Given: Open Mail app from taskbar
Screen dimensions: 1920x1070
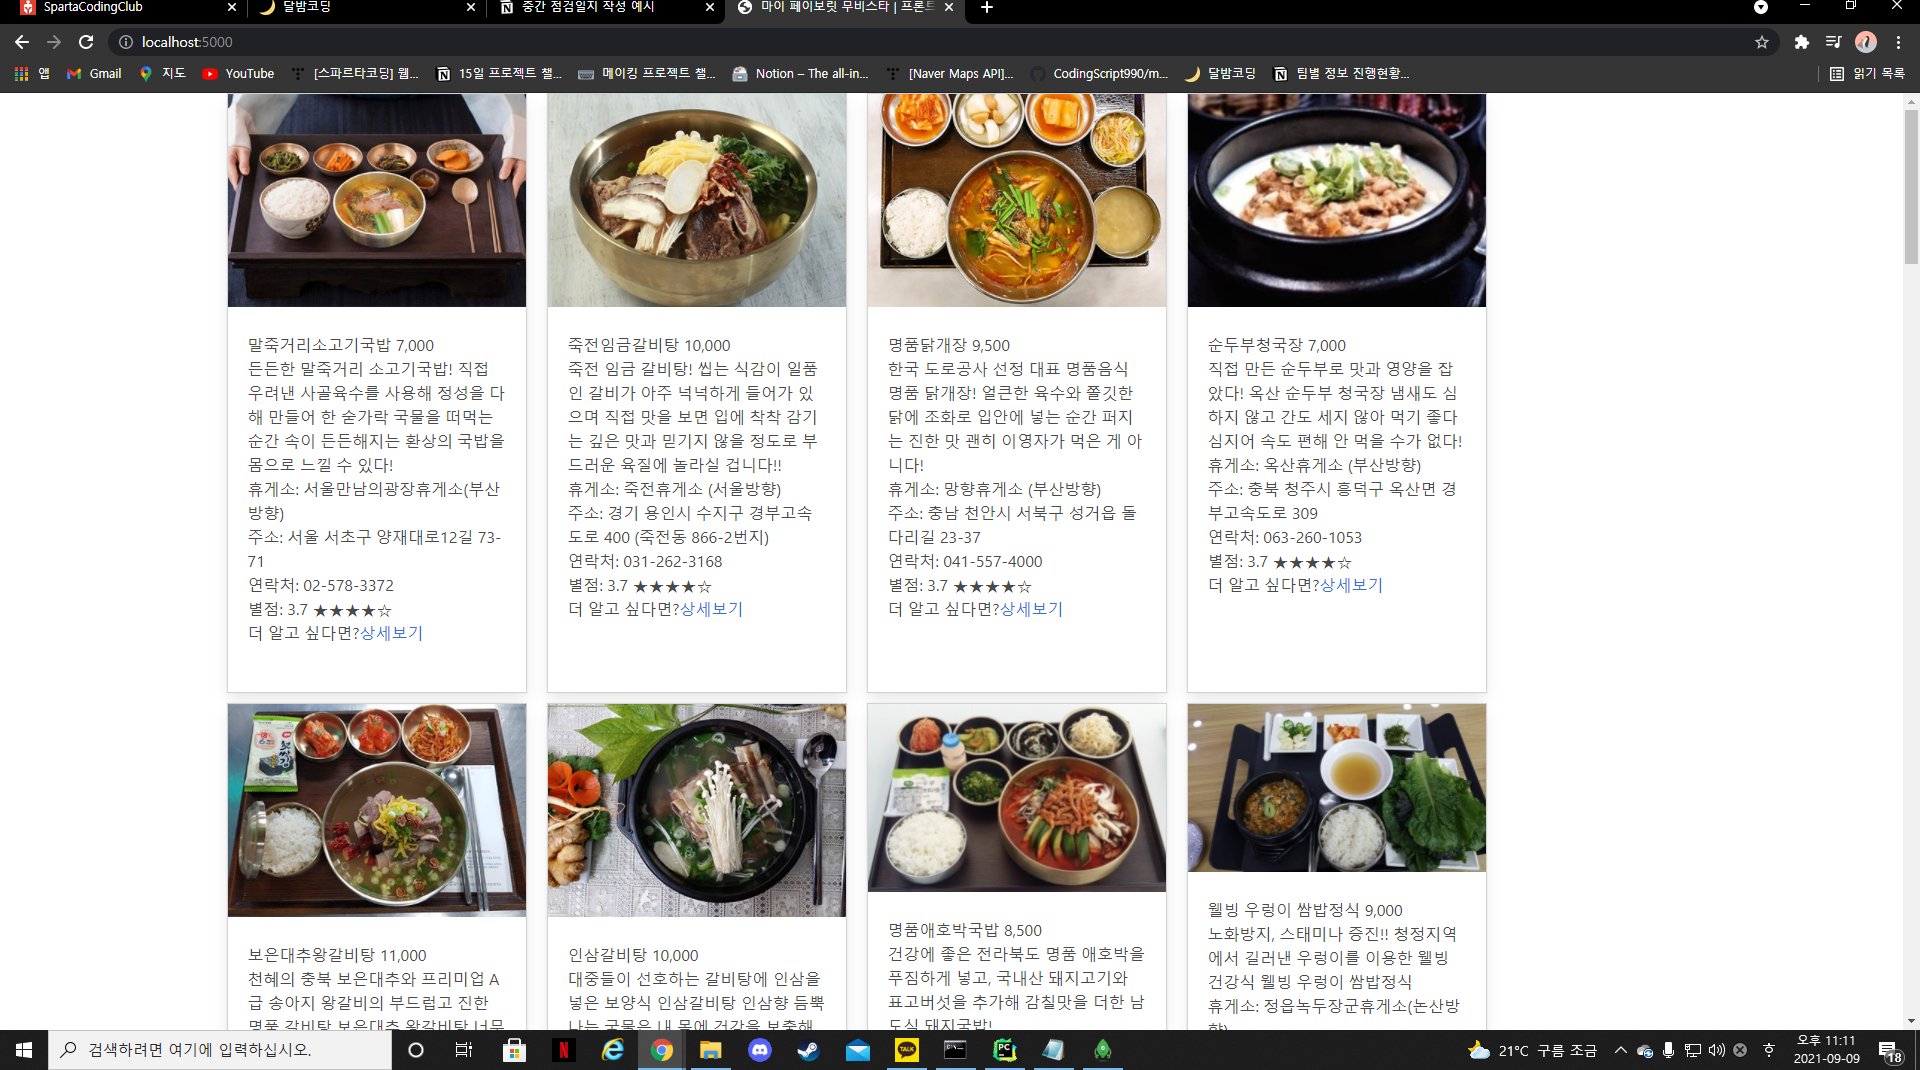Looking at the screenshot, I should tap(857, 1050).
